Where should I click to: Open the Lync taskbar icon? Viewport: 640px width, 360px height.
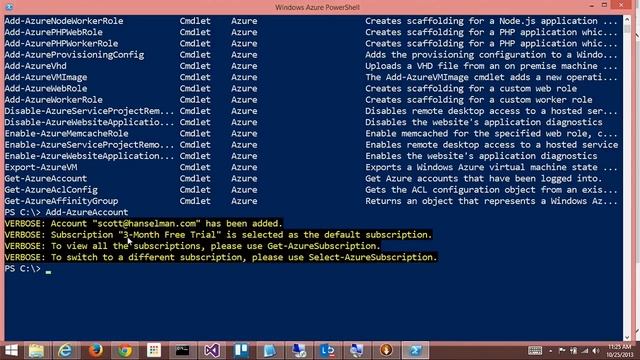pyautogui.click(x=328, y=350)
